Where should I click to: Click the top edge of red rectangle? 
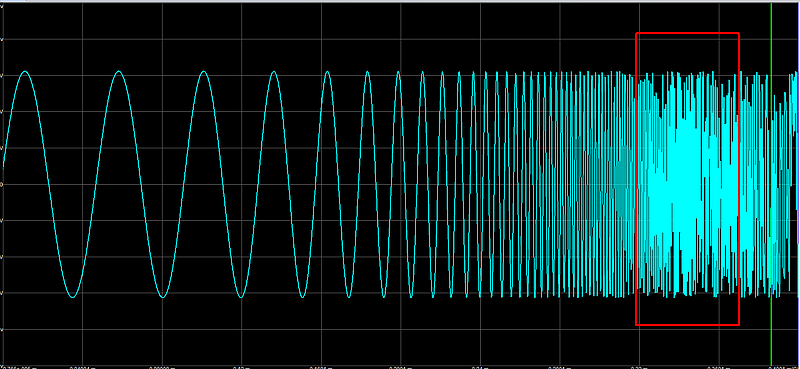(687, 33)
